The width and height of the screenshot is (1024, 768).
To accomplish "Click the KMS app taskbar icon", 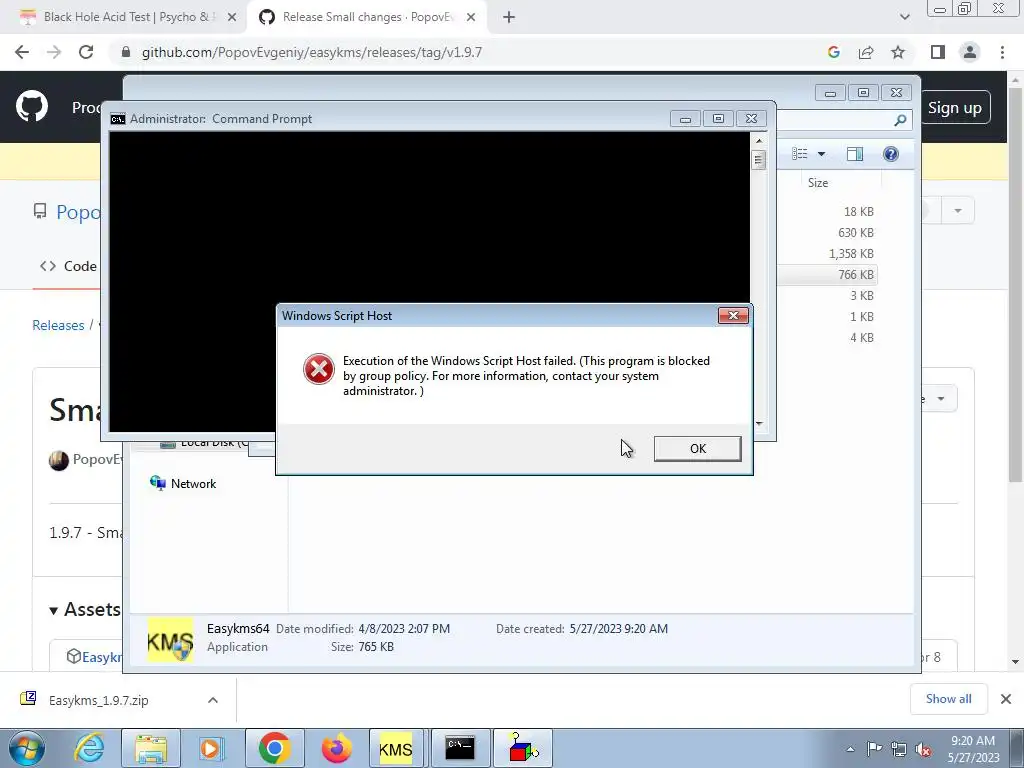I will pyautogui.click(x=396, y=748).
